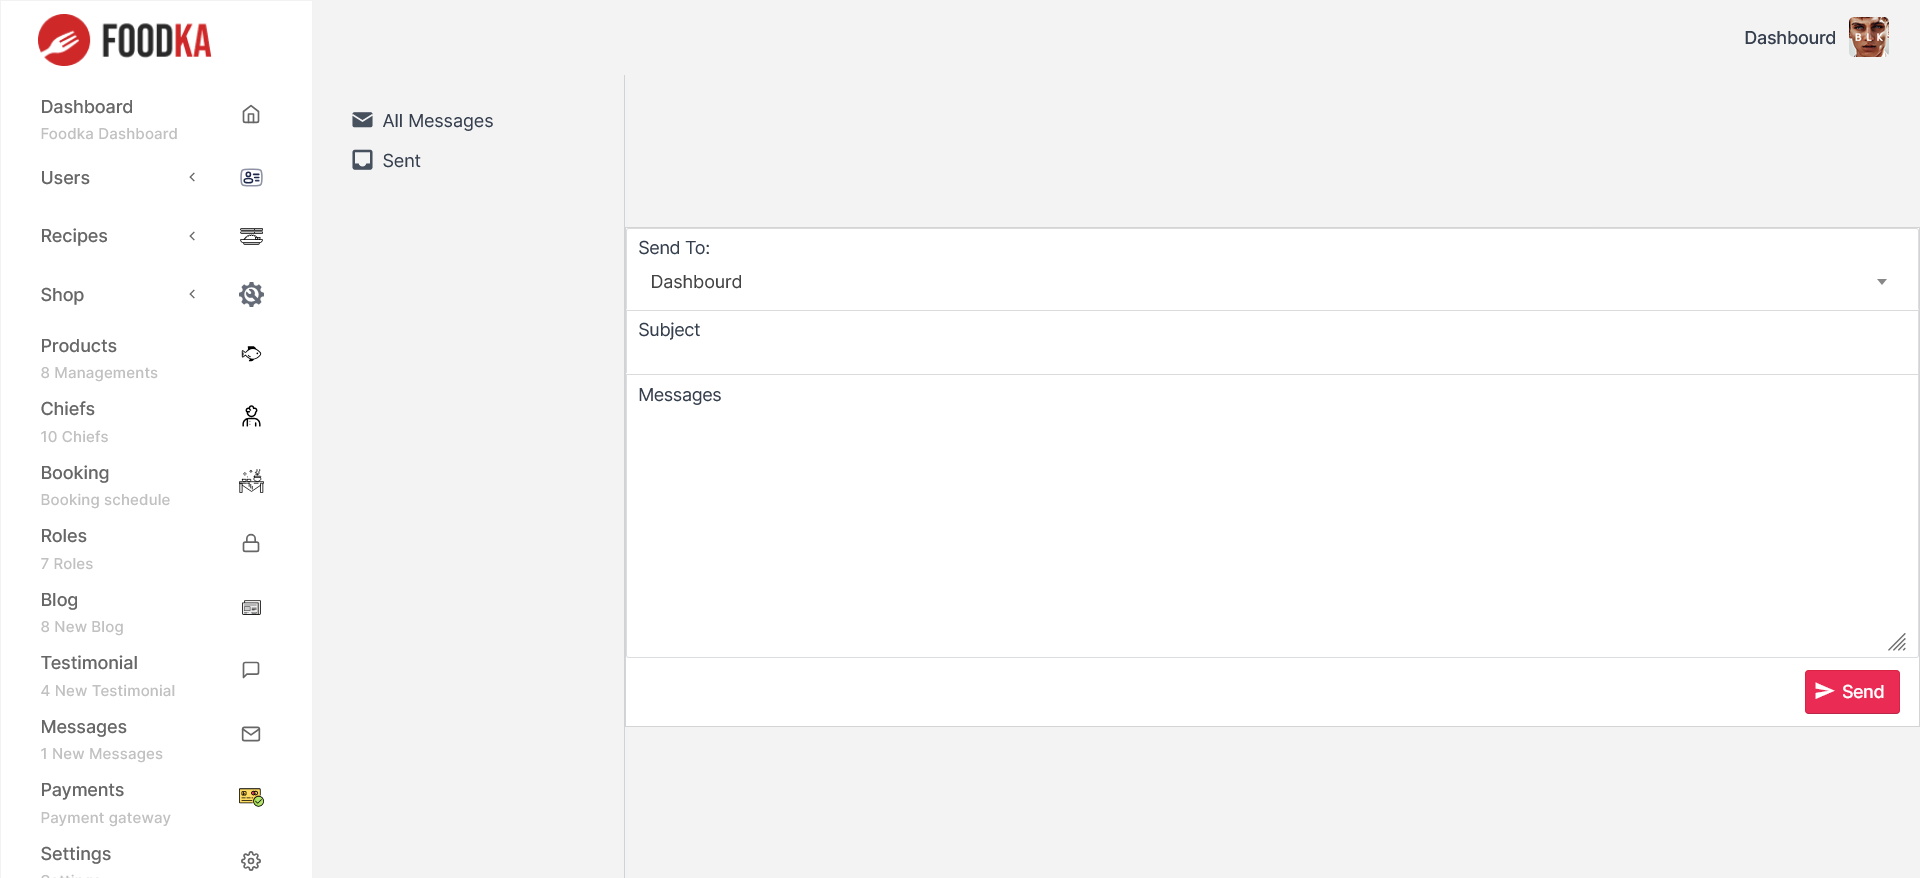Expand the Shop submenu chevron
The image size is (1920, 878).
coord(192,295)
